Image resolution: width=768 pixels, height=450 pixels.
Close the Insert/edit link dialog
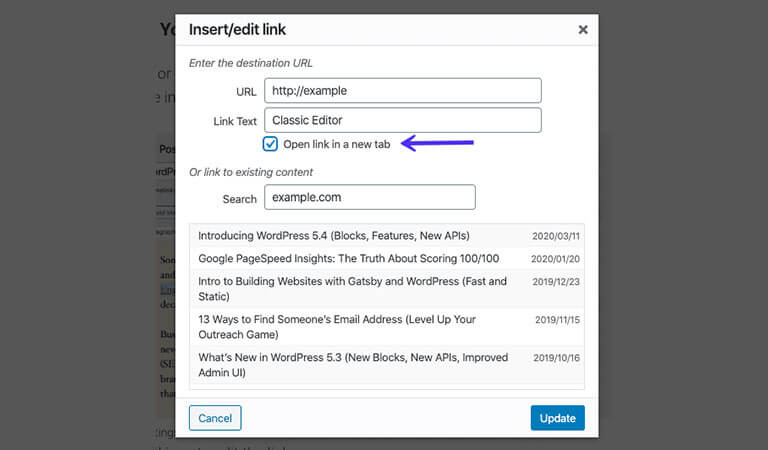click(583, 30)
